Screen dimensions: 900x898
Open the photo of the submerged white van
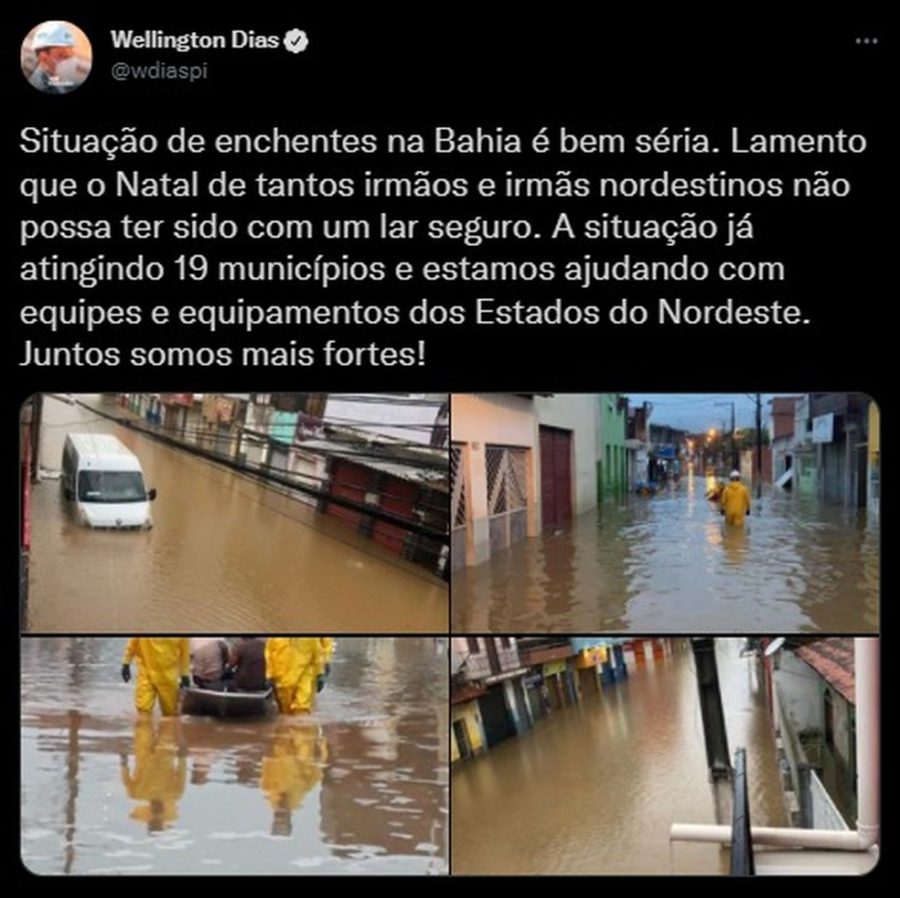pyautogui.click(x=234, y=513)
